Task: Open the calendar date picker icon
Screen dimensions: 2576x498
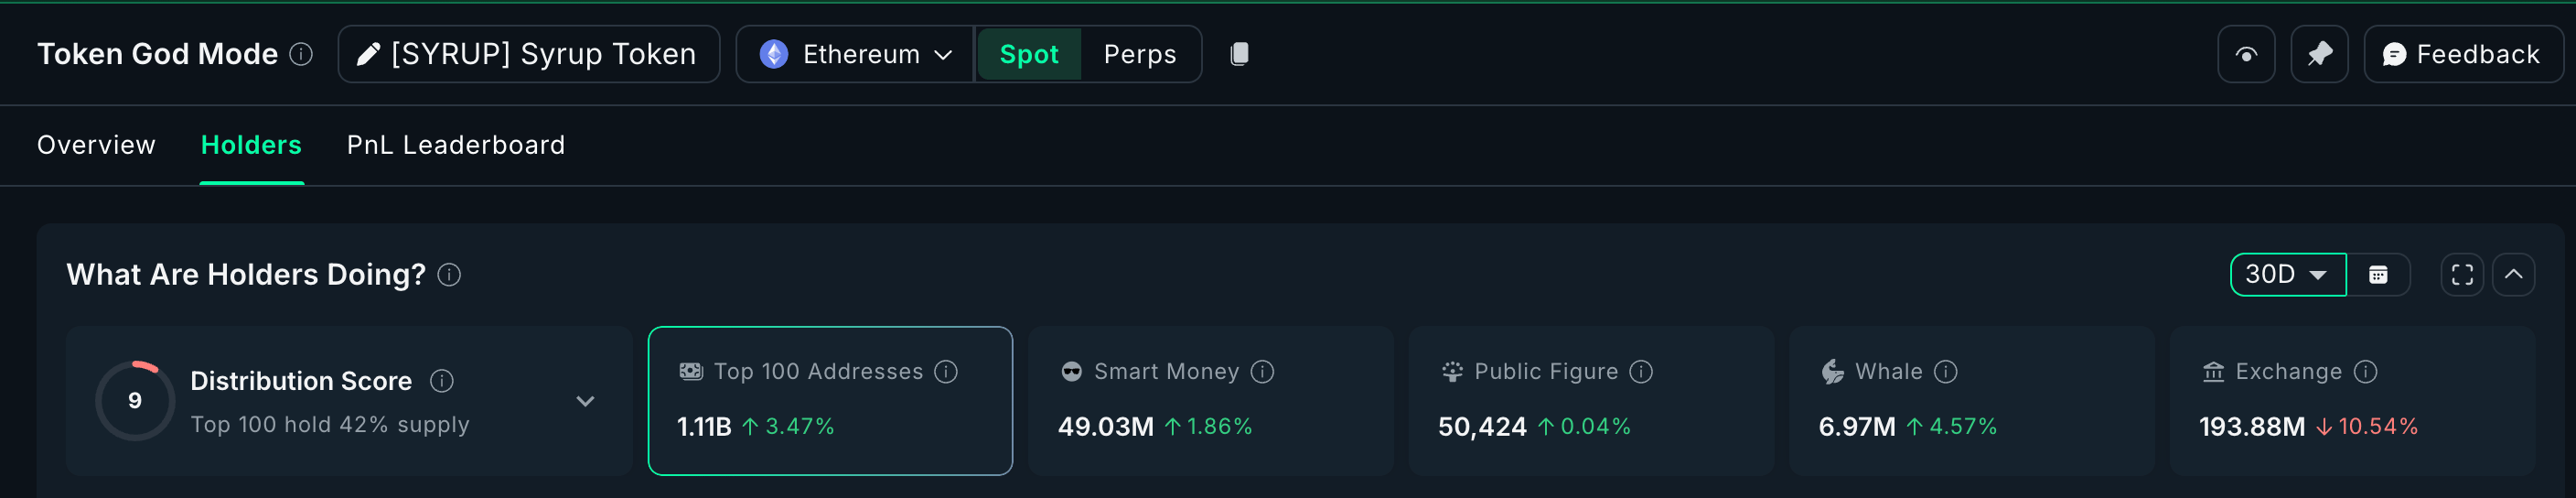Action: (2378, 275)
